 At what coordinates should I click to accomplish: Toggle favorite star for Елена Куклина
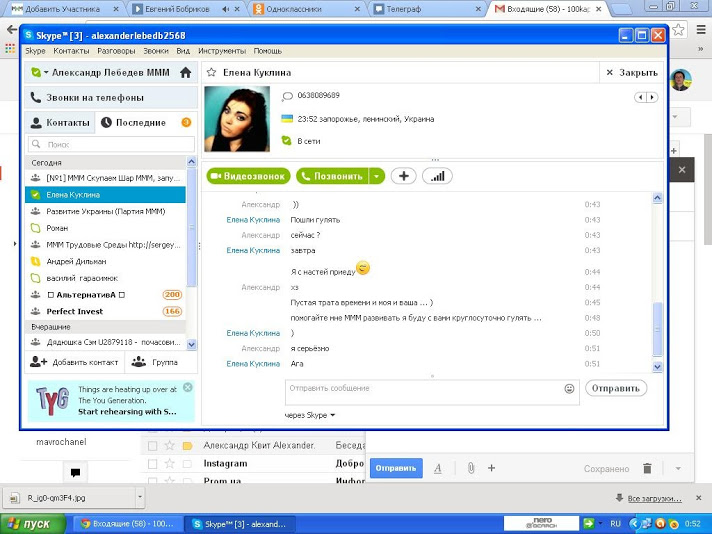[x=211, y=73]
